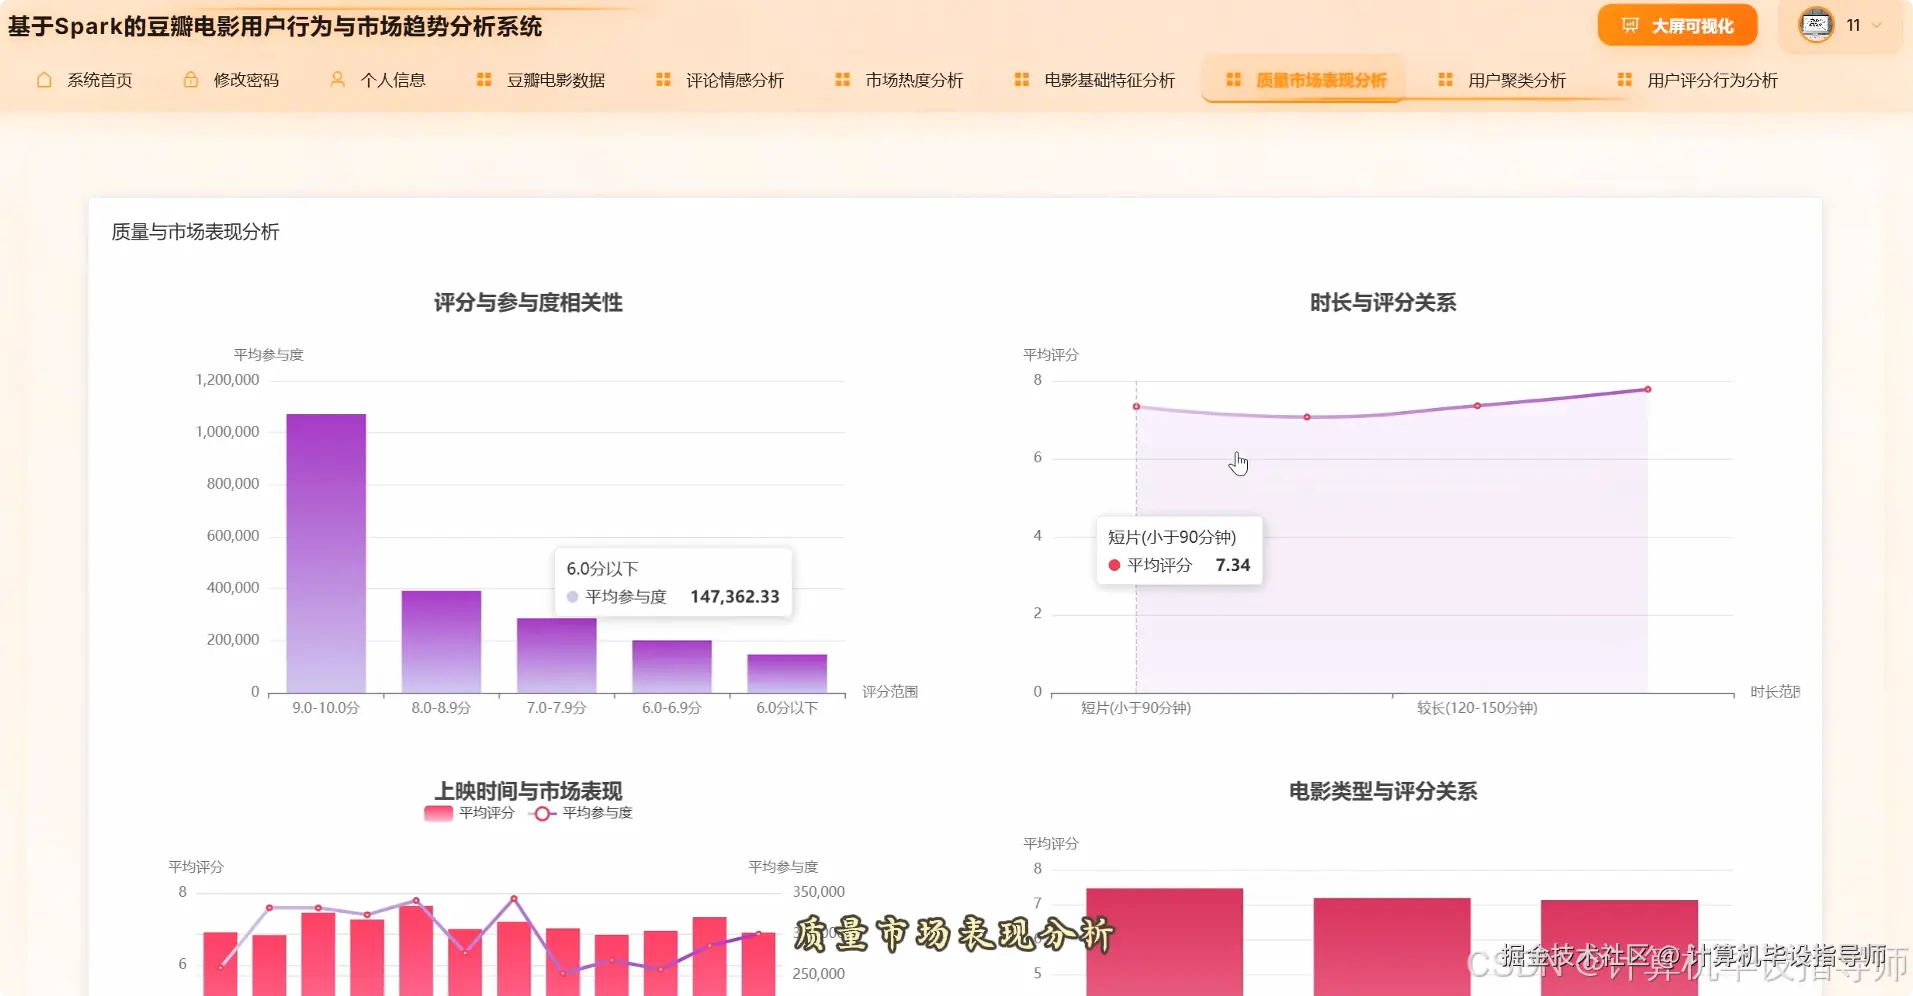Toggle the 平均参与度 legend item
Screen dimensions: 1913x996
coord(581,813)
